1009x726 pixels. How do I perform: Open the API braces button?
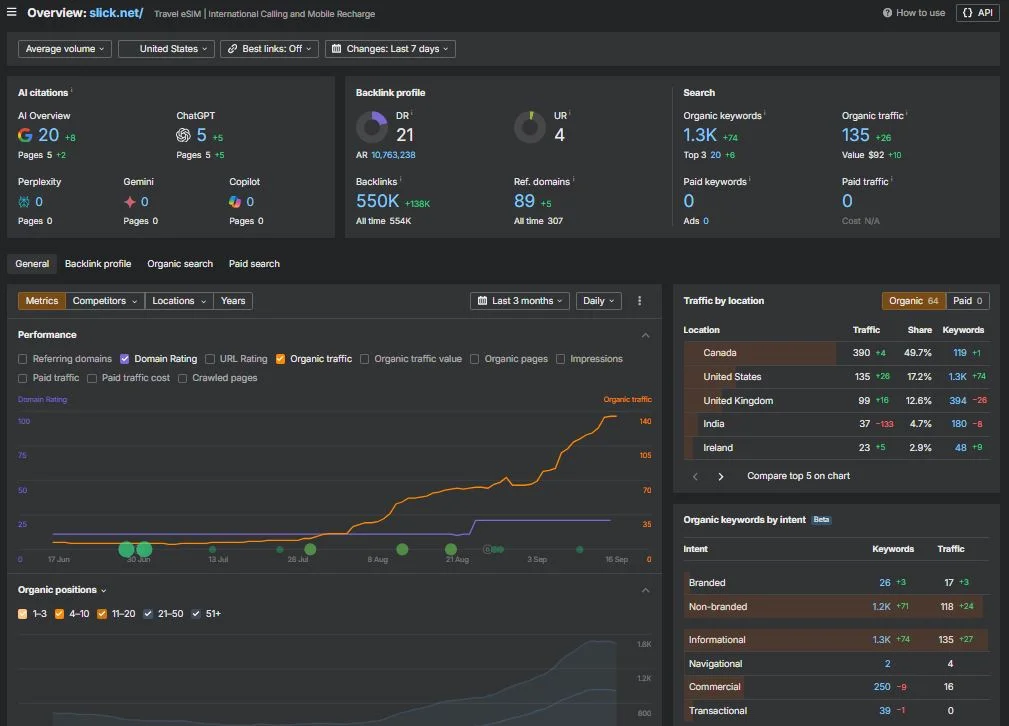977,13
